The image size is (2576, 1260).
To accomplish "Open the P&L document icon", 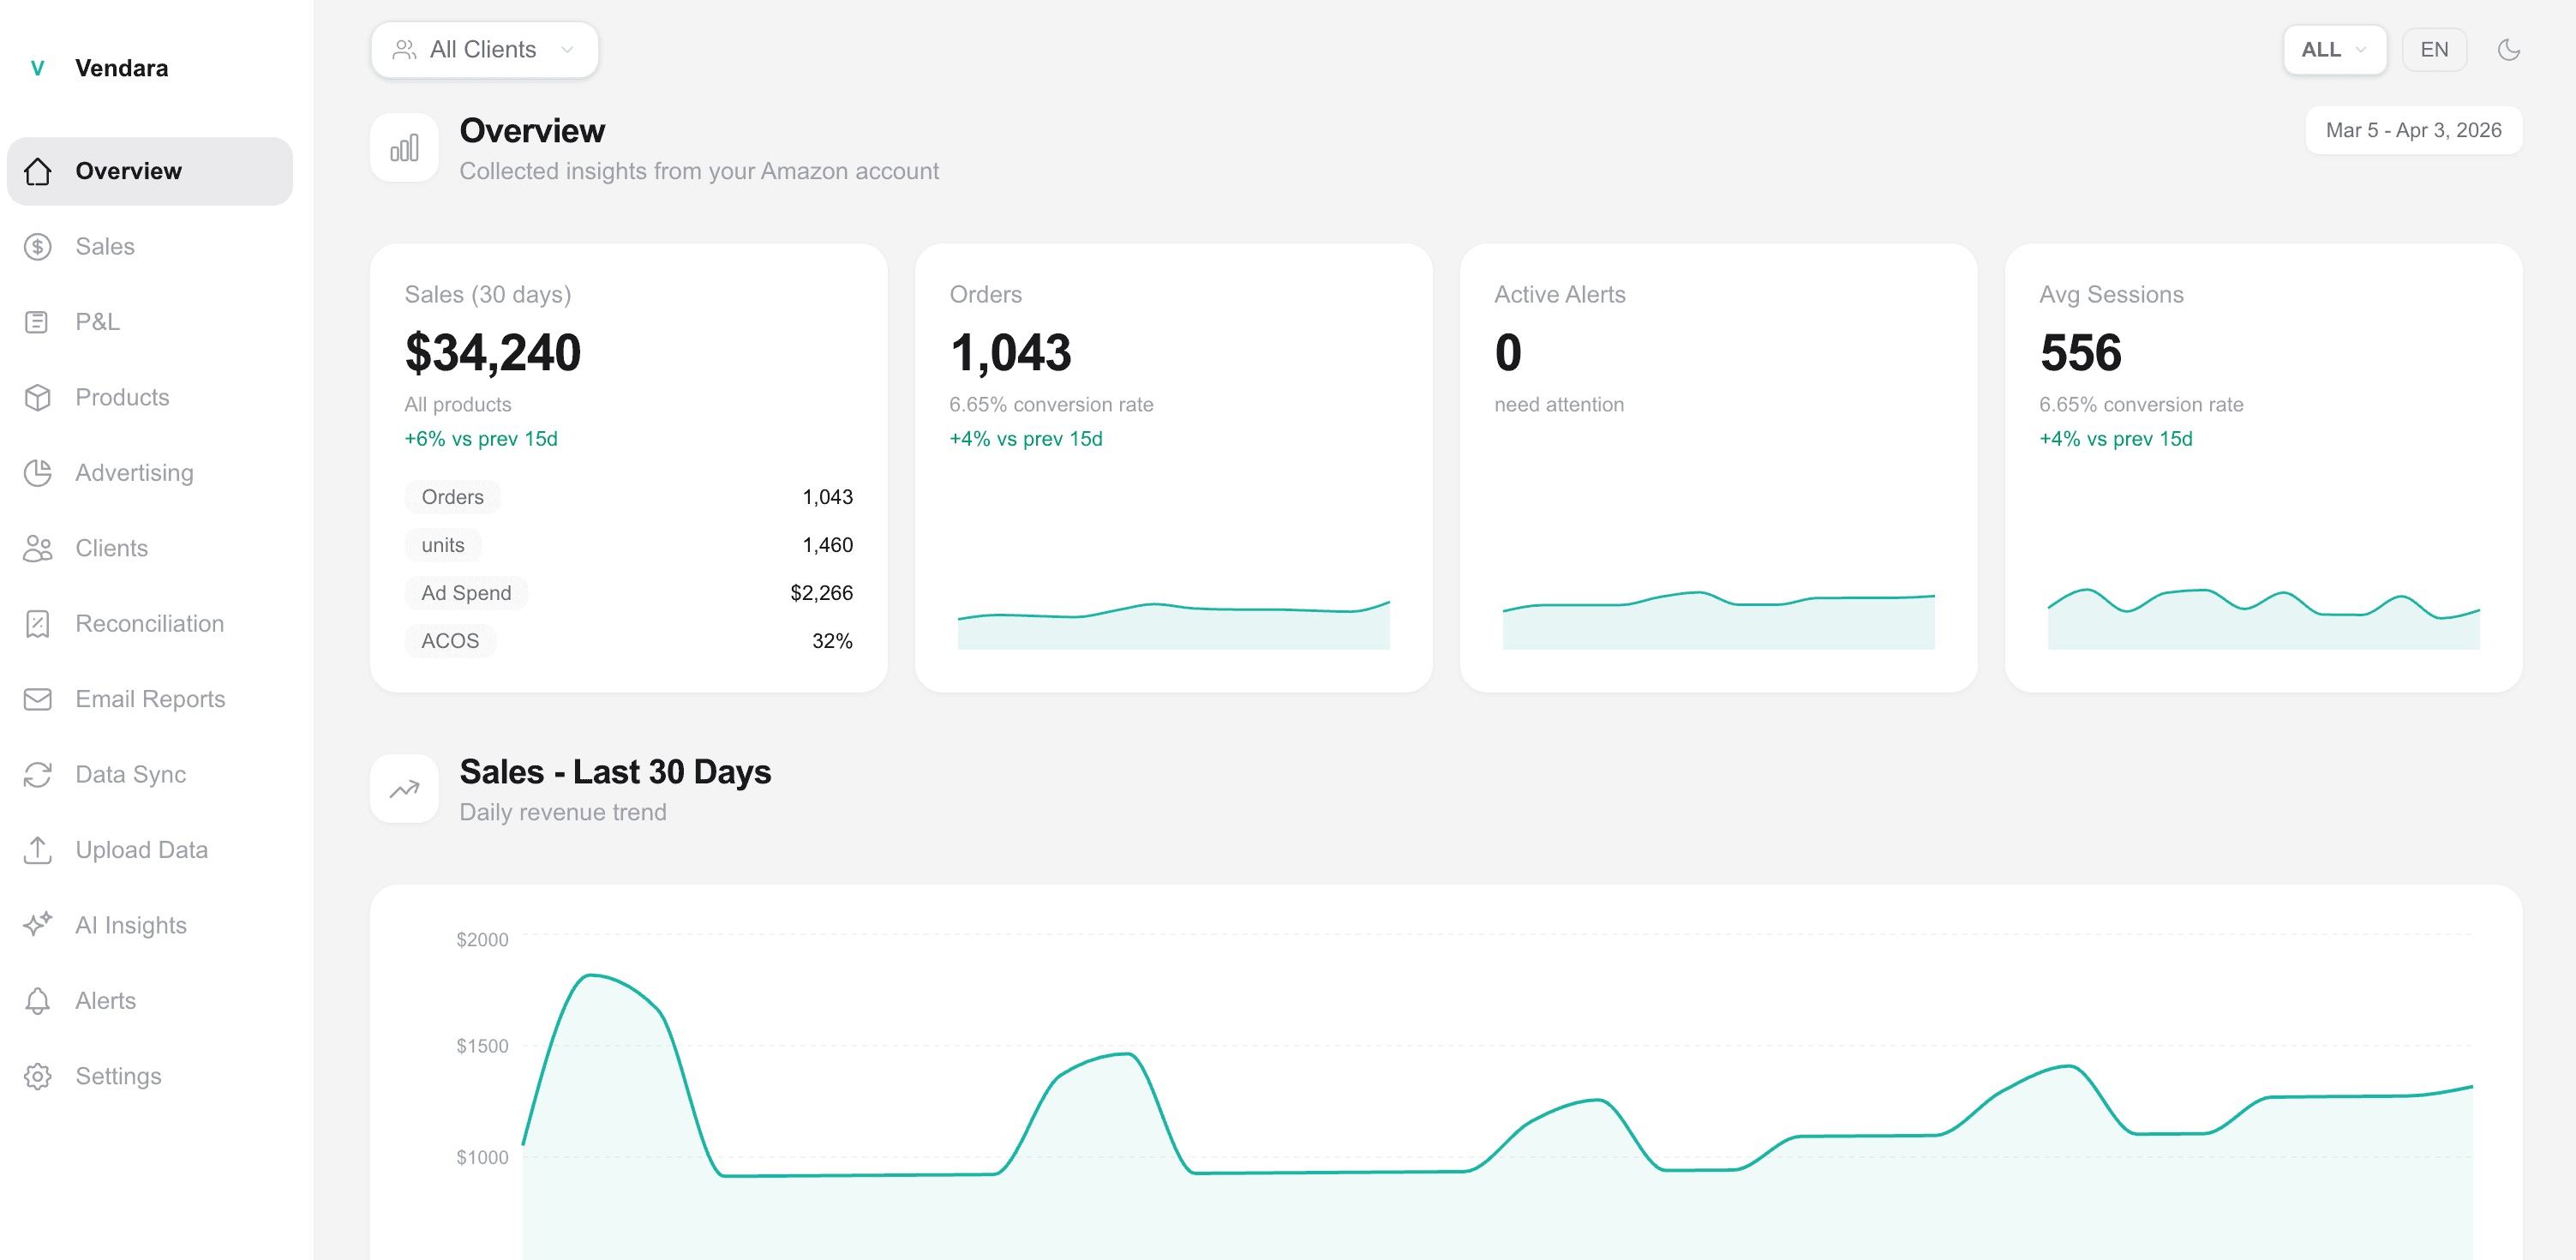I will [x=38, y=322].
